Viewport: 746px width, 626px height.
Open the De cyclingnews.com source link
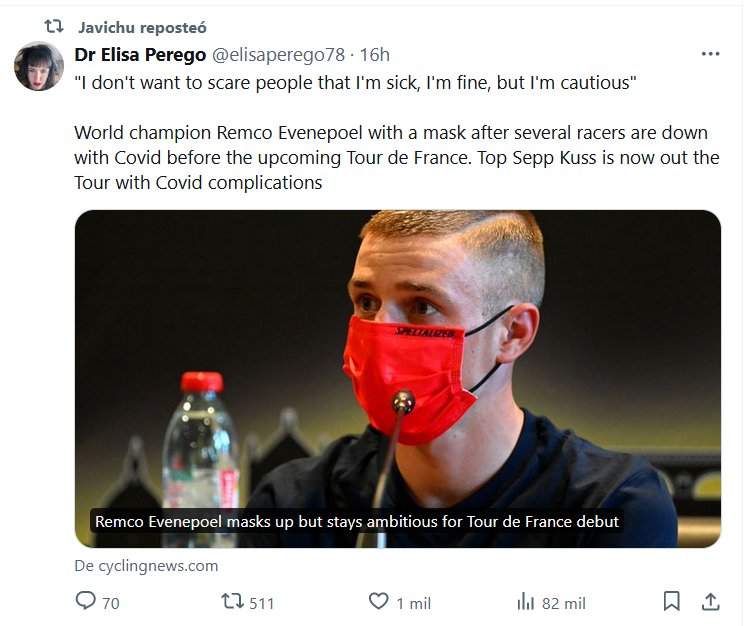pos(146,566)
